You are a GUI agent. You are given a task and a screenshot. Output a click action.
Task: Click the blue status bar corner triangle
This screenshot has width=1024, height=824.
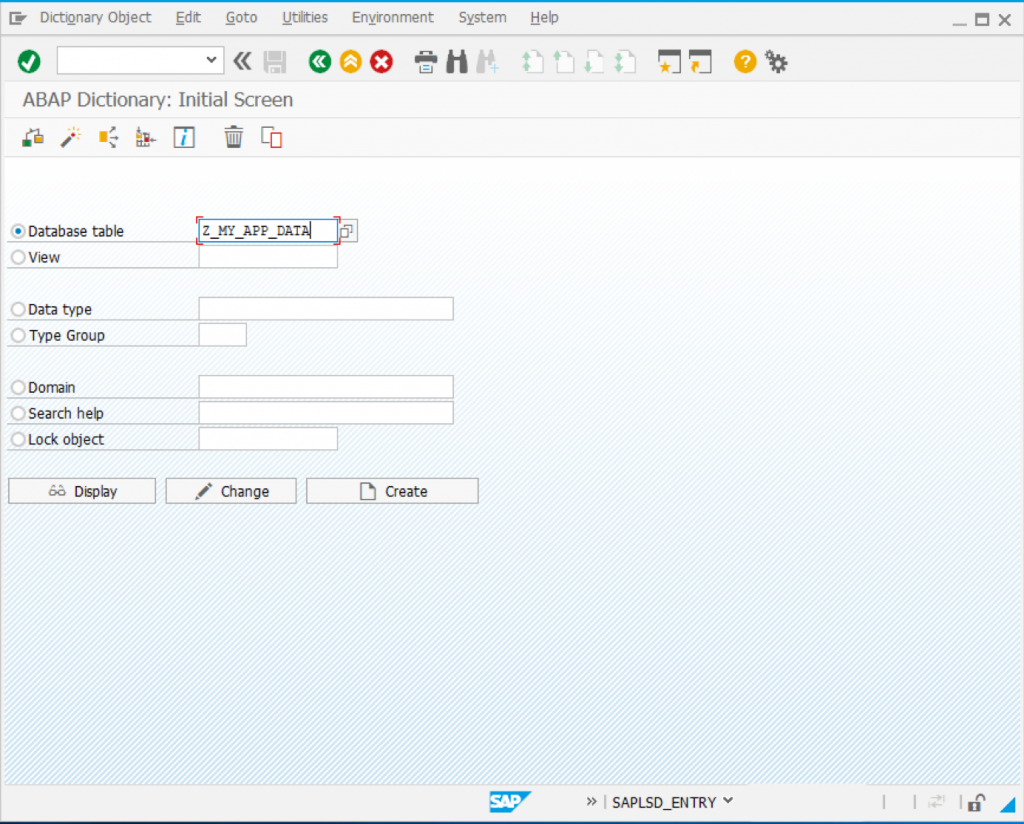pyautogui.click(x=1008, y=805)
